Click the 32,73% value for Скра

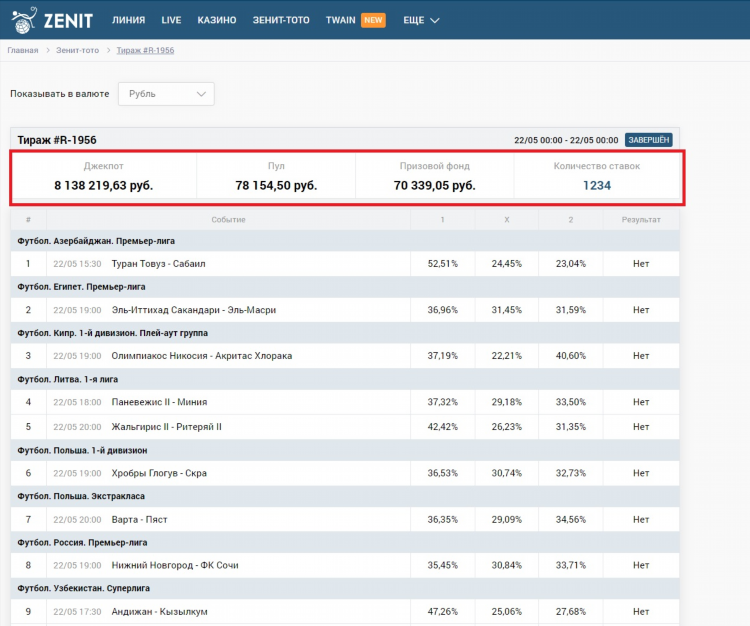tap(571, 473)
